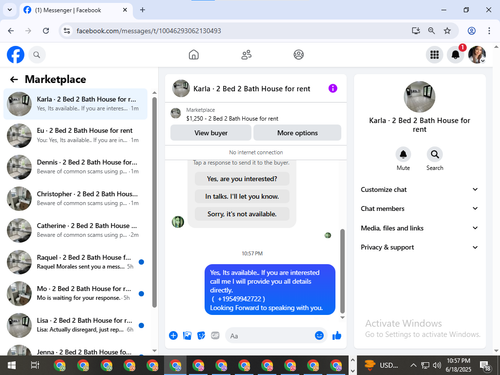This screenshot has width=500, height=375.
Task: Send a thumbs-up like
Action: 337,335
